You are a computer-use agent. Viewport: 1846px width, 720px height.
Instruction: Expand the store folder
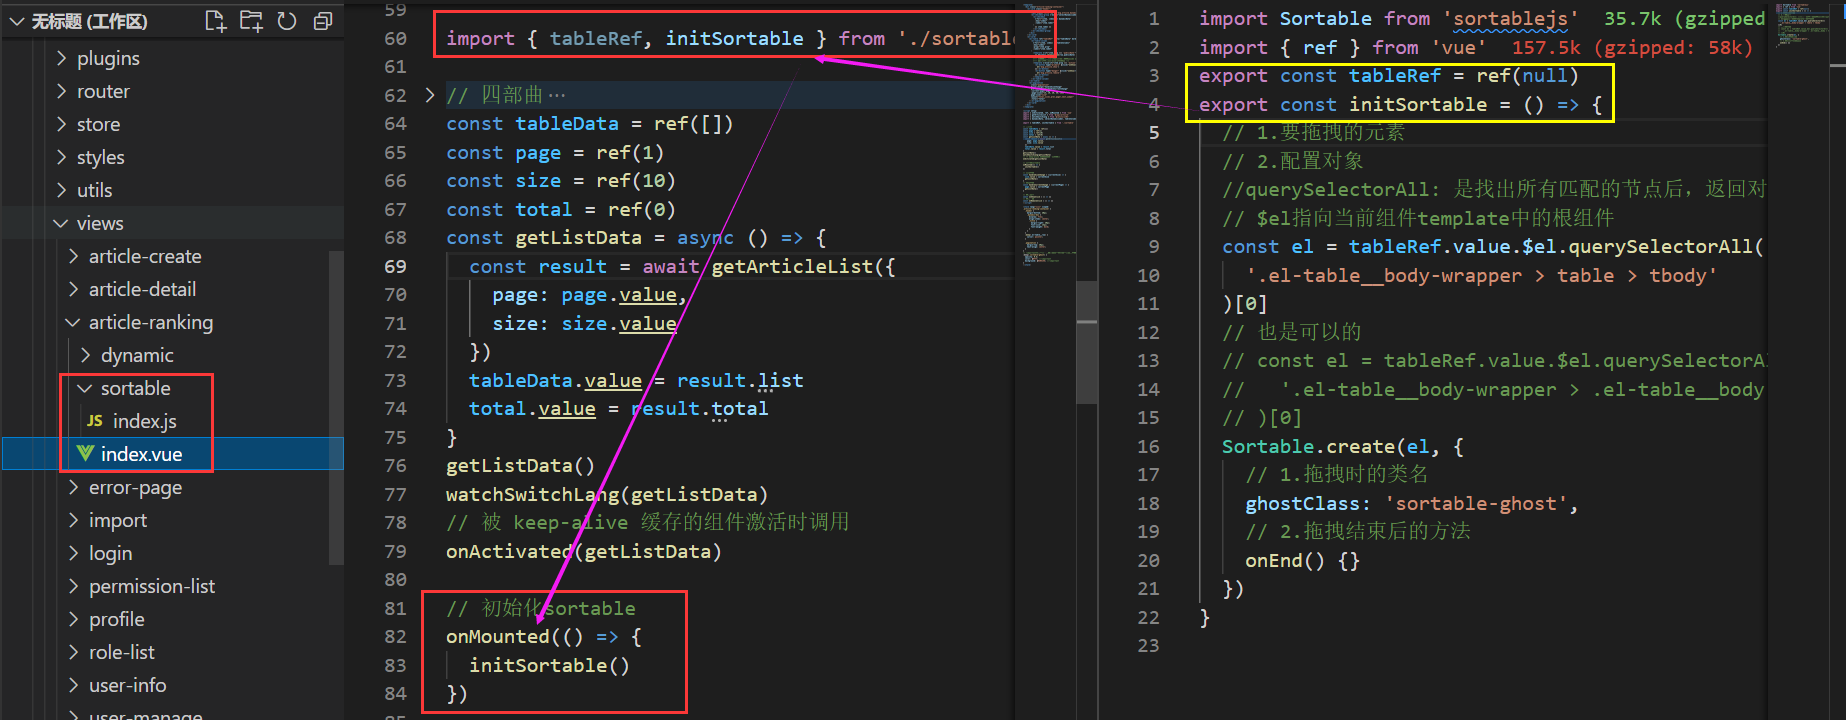(x=62, y=124)
